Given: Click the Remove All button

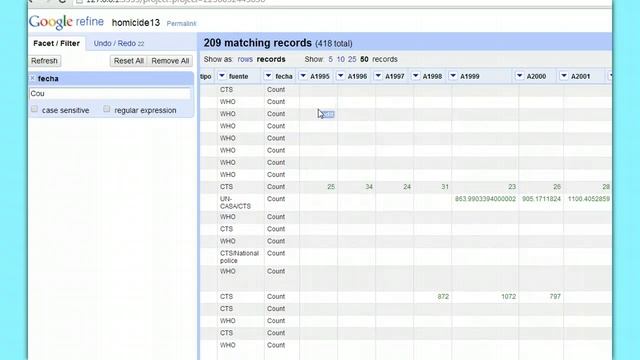Looking at the screenshot, I should 170,61.
